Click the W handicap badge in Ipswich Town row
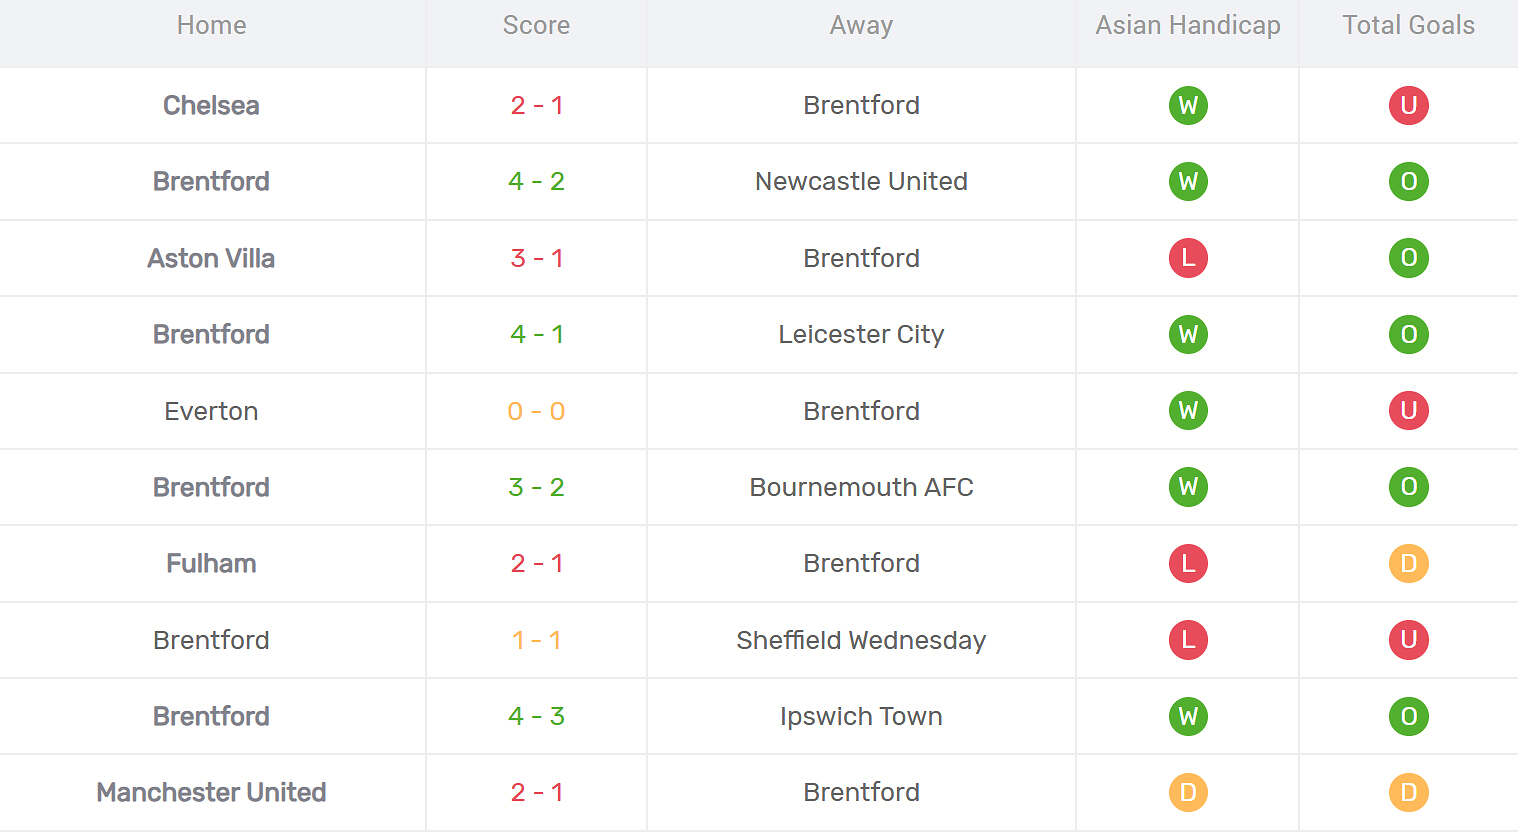This screenshot has width=1521, height=835. pyautogui.click(x=1188, y=716)
